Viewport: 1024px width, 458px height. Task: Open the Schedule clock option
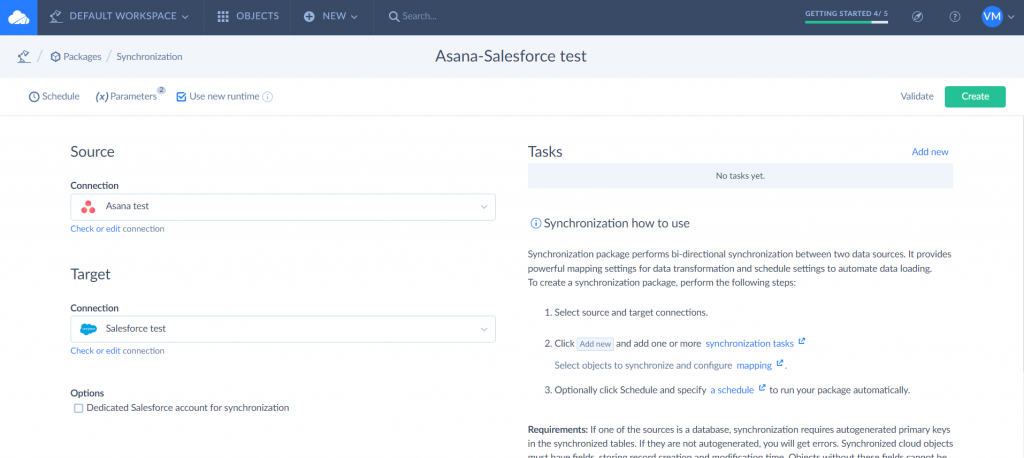pos(54,97)
